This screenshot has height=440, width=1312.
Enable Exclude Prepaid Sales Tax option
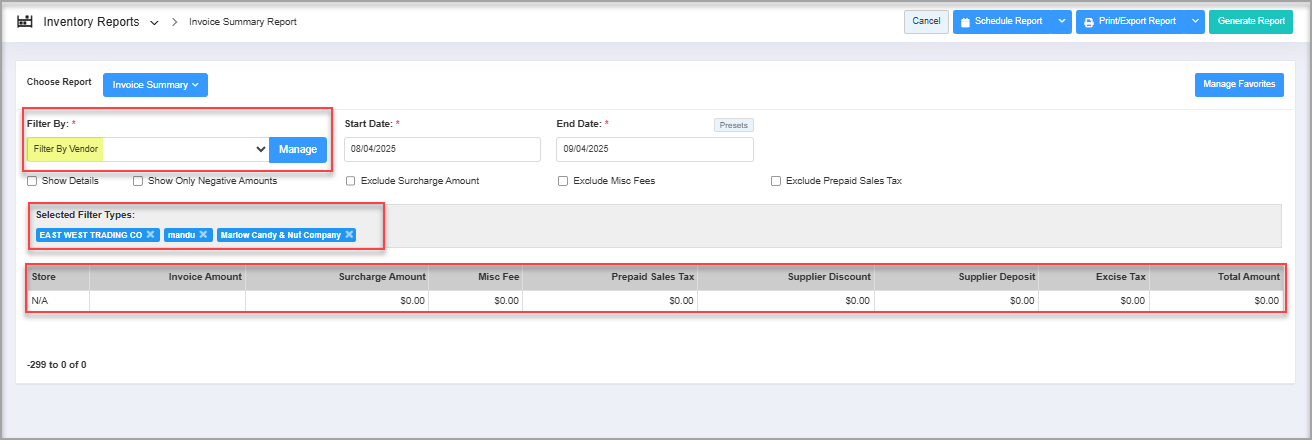coord(776,181)
